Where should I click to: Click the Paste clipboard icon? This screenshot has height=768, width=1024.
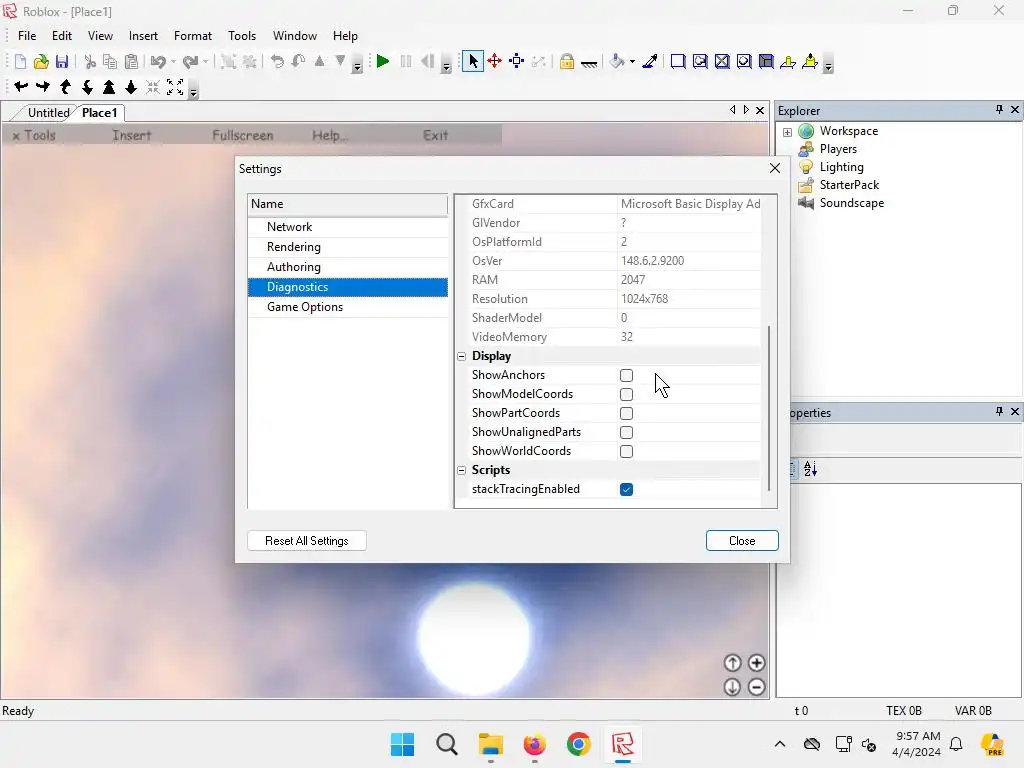(131, 61)
